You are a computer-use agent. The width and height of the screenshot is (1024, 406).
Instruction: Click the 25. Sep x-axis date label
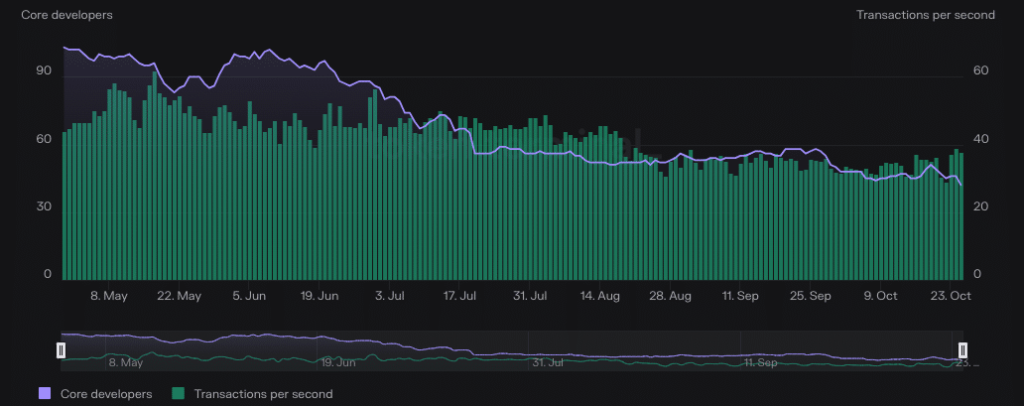click(x=811, y=296)
